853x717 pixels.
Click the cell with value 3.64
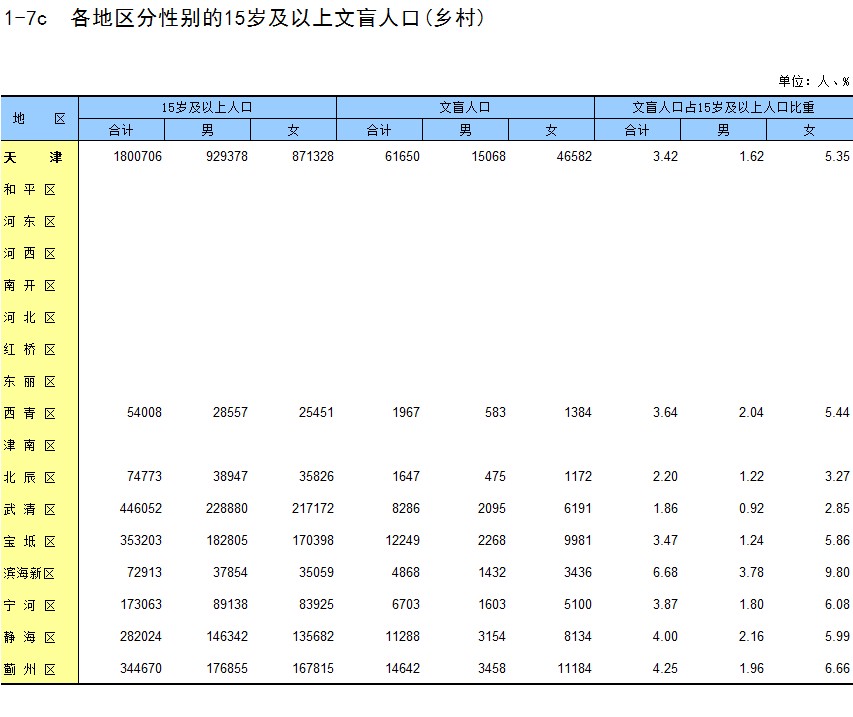pyautogui.click(x=665, y=413)
